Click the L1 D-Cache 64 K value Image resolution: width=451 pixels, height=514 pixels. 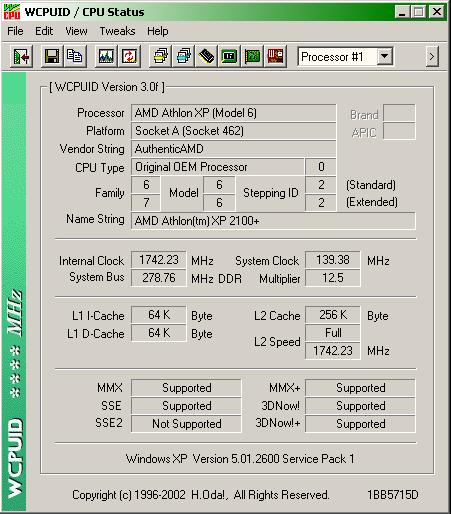(159, 333)
